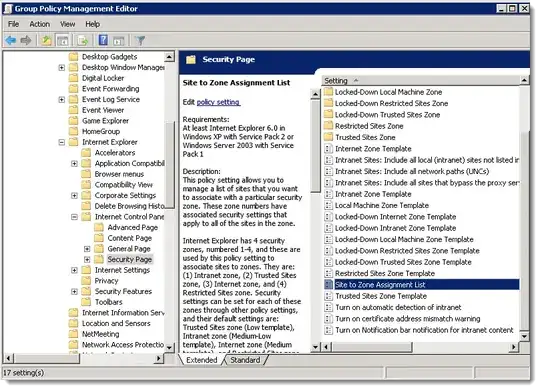Screen dimensions: 540x390
Task: Click the Toolbars folder icon
Action: tap(86, 302)
